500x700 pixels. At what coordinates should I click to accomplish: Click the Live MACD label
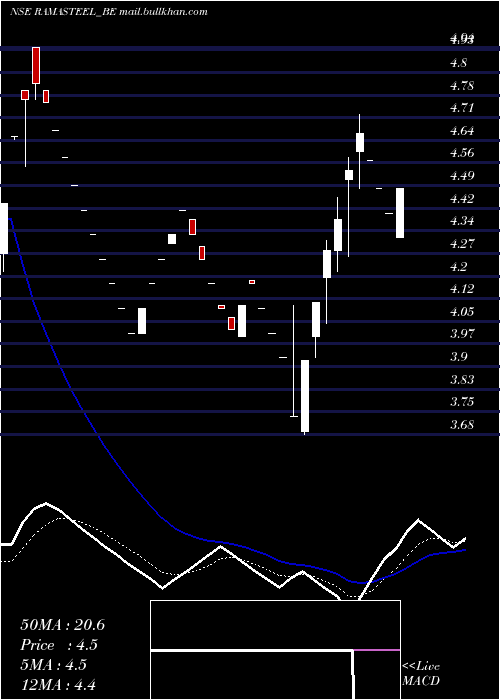pos(421,674)
